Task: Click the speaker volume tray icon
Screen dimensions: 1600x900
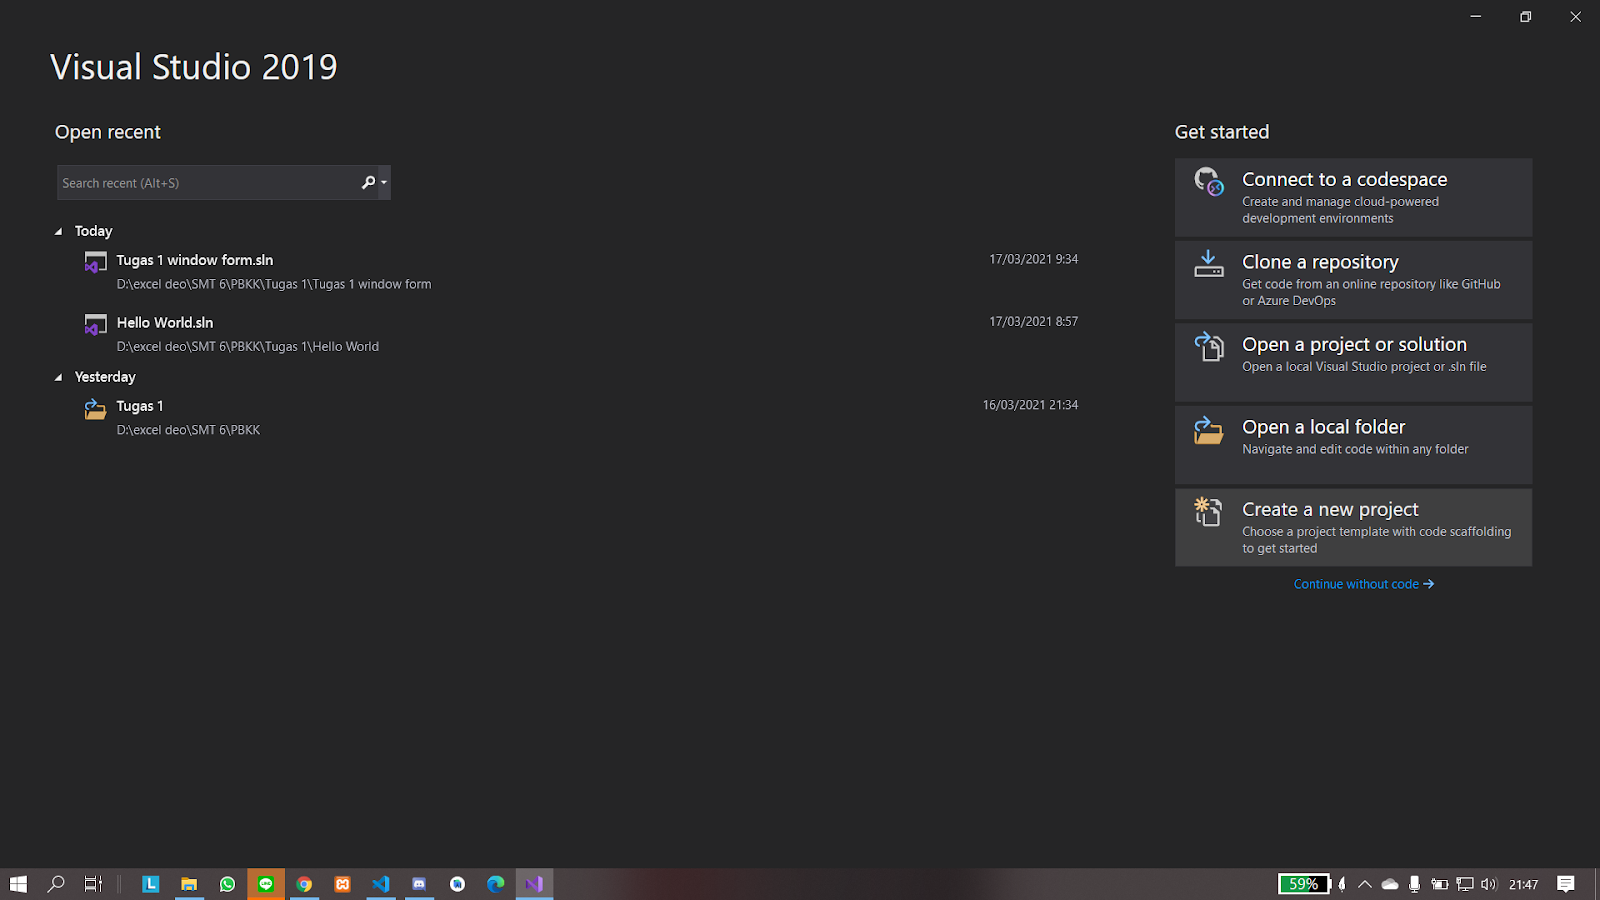Action: coord(1489,884)
